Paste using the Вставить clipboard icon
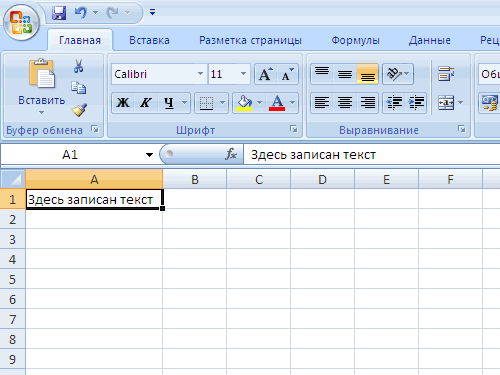 [41, 74]
